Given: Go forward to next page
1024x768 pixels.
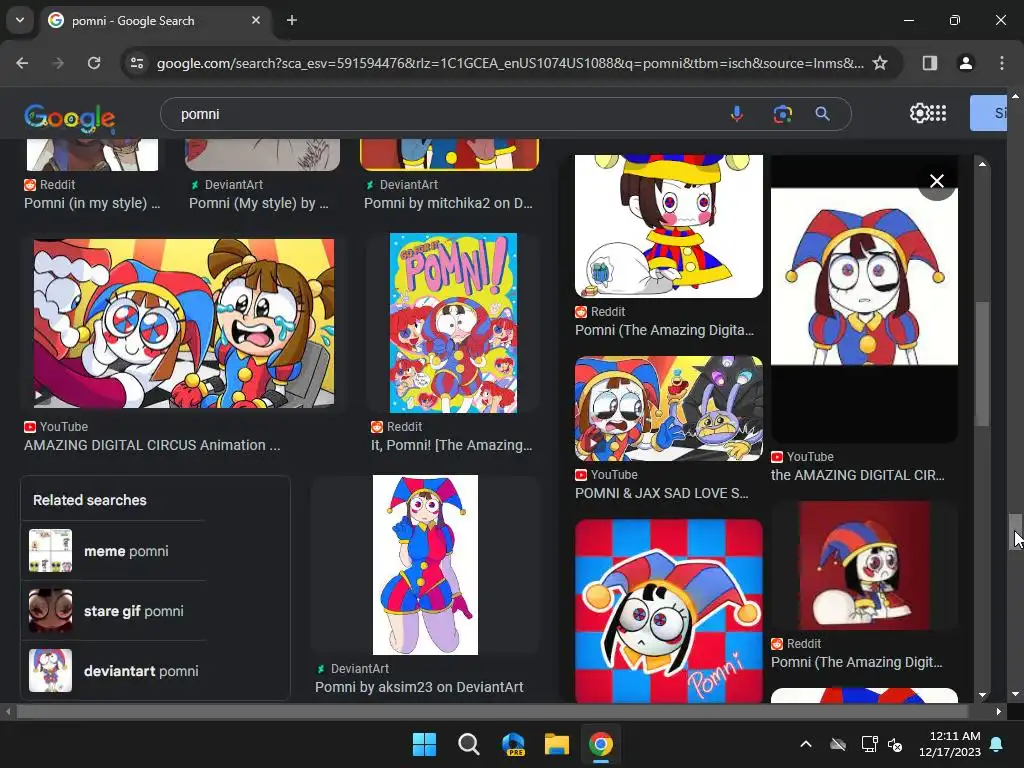Looking at the screenshot, I should coord(58,63).
